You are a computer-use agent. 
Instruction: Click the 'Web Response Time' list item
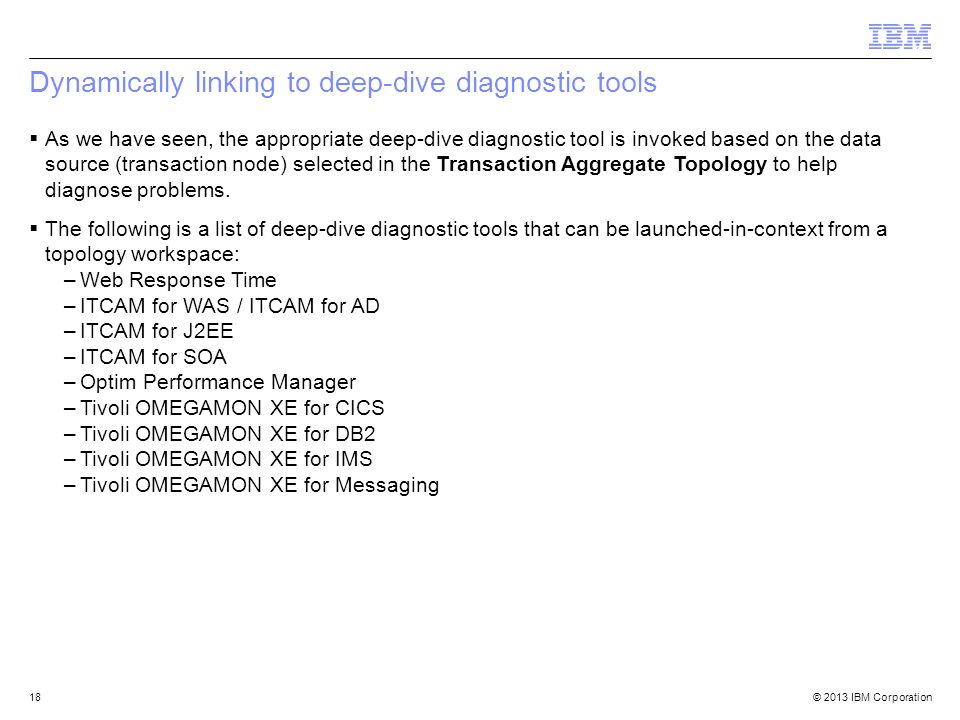[178, 280]
